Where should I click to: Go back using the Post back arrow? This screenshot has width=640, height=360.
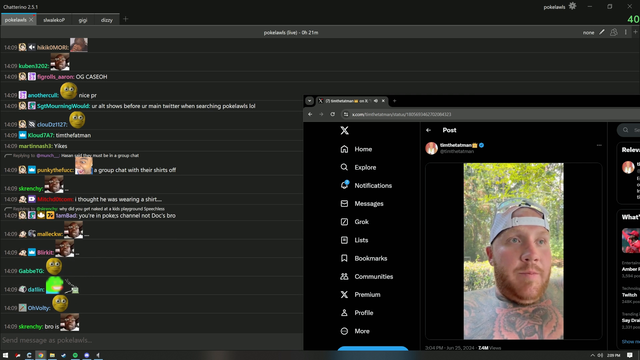pyautogui.click(x=428, y=130)
